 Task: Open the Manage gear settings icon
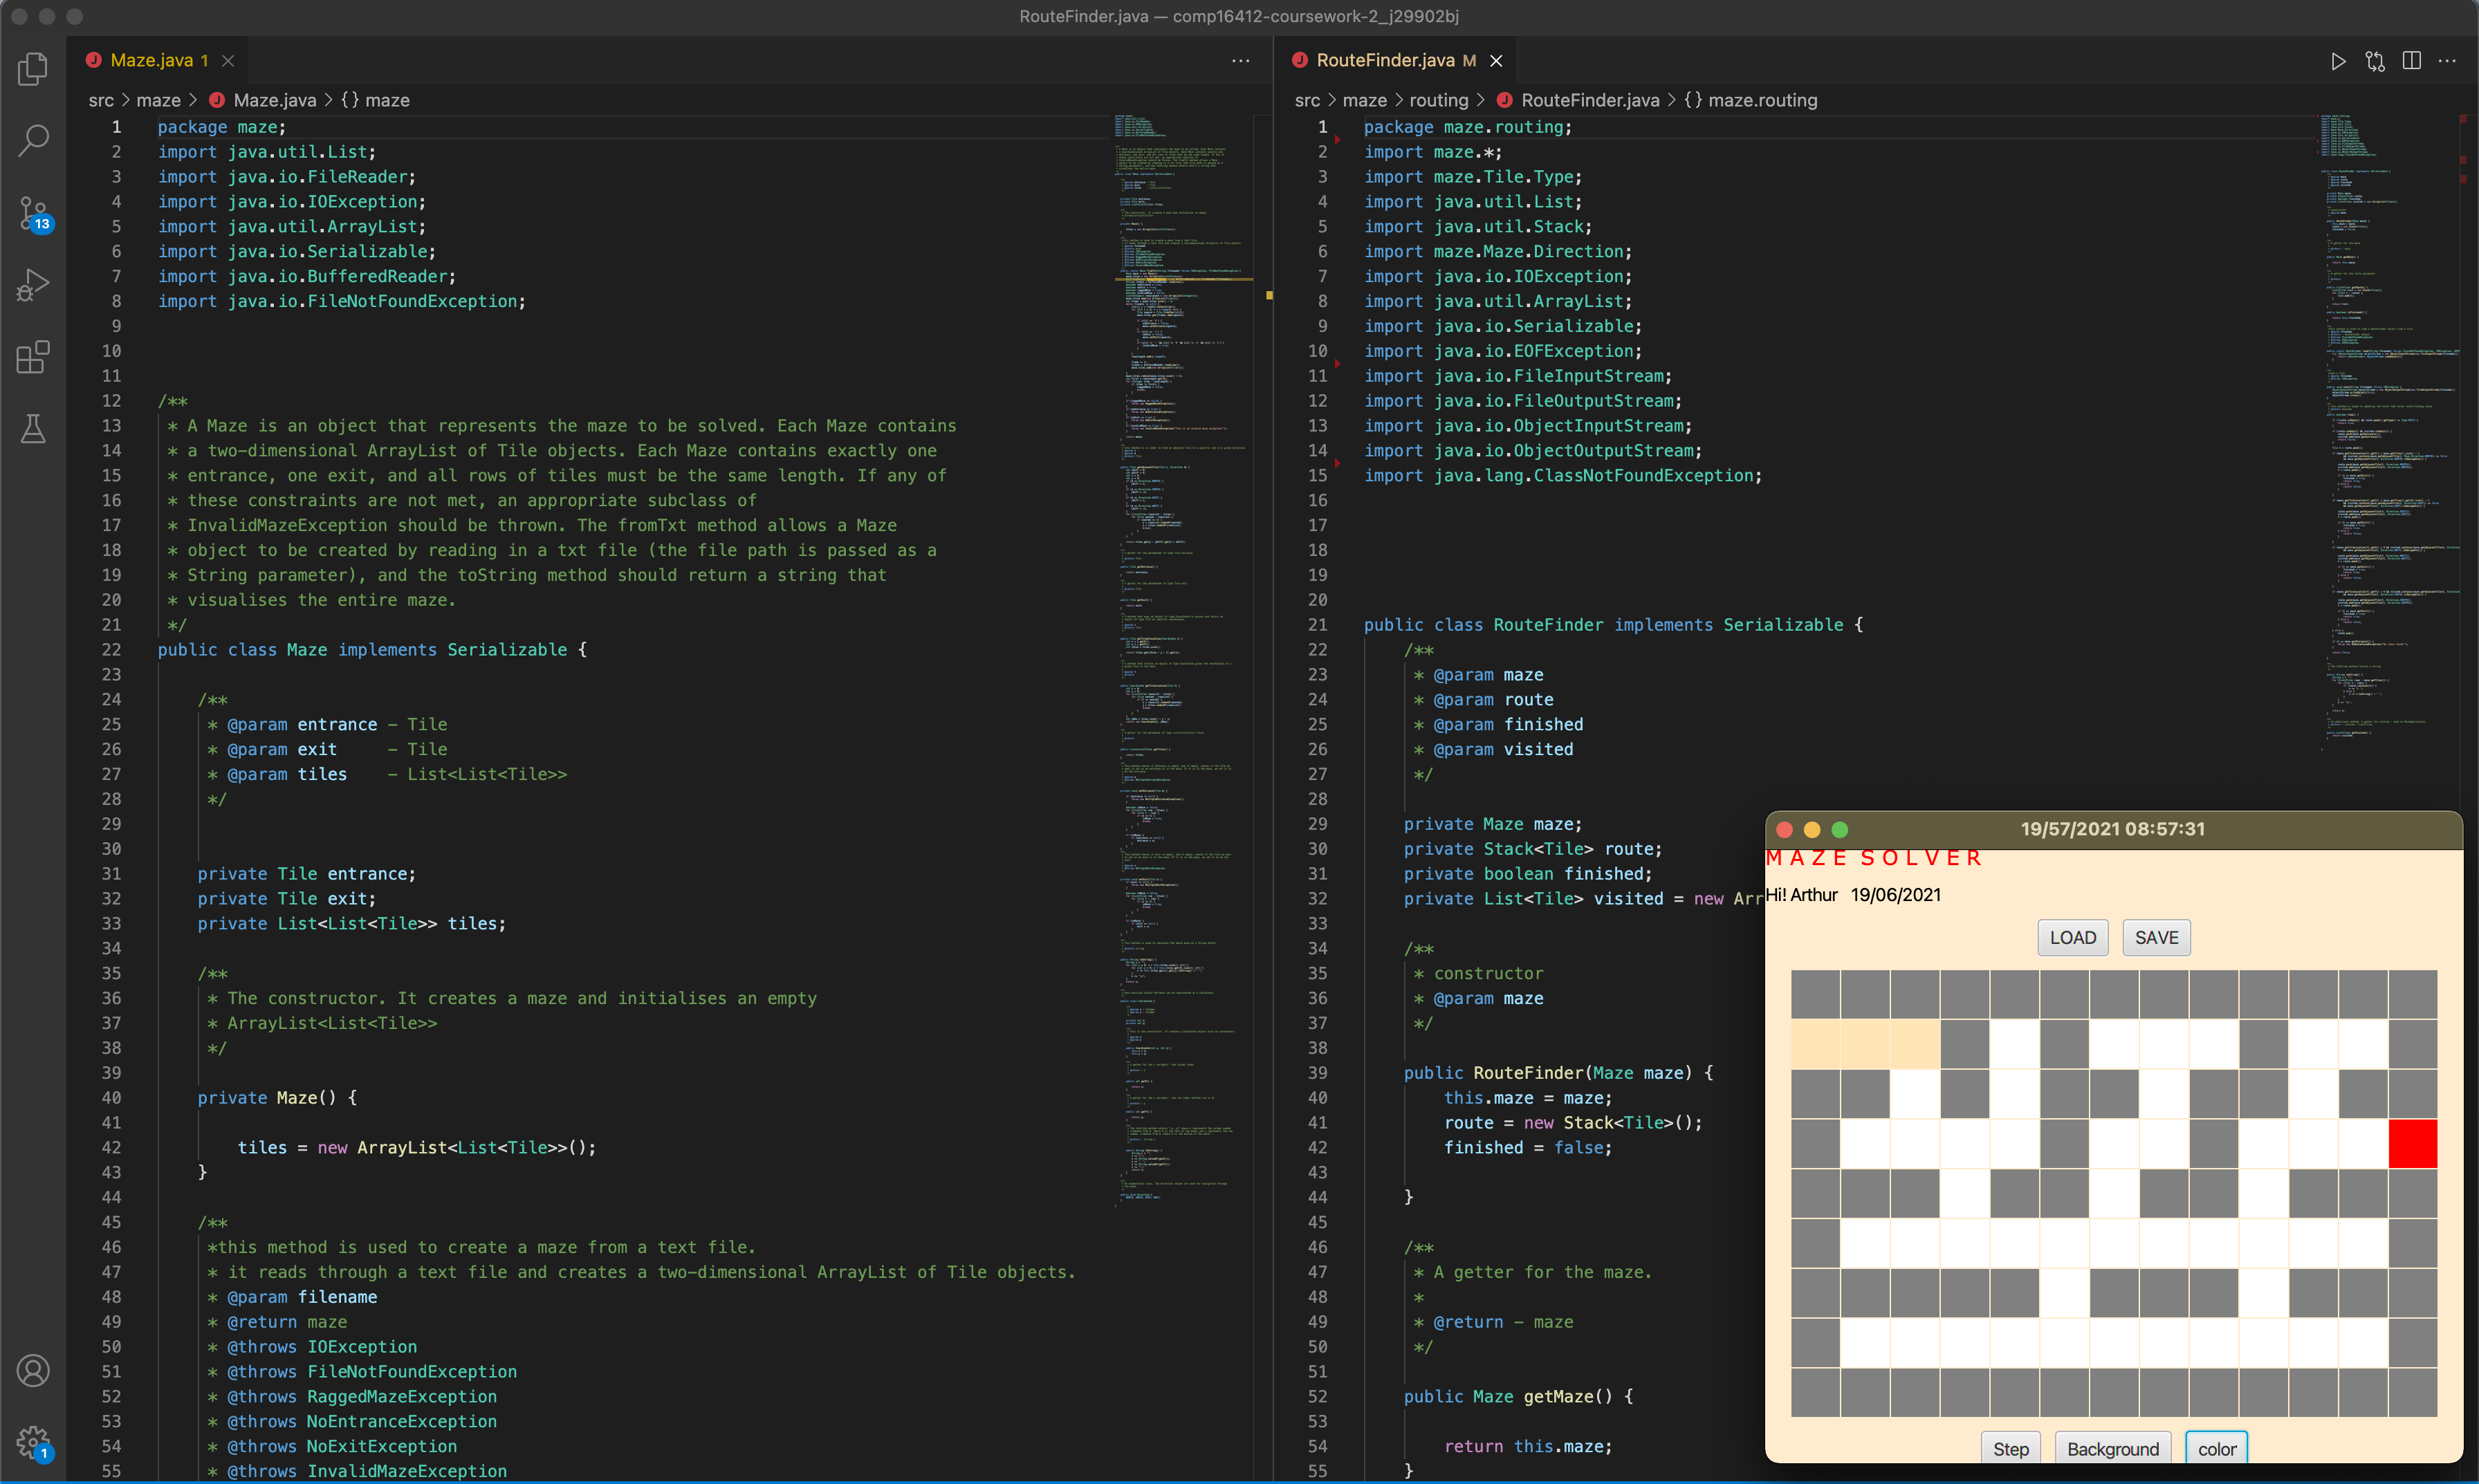click(x=33, y=1443)
